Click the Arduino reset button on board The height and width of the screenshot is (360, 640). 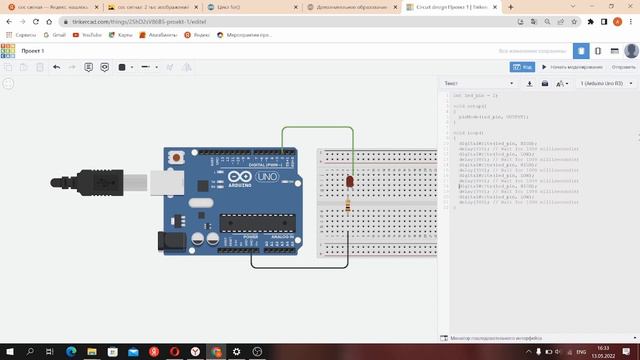pyautogui.click(x=176, y=157)
